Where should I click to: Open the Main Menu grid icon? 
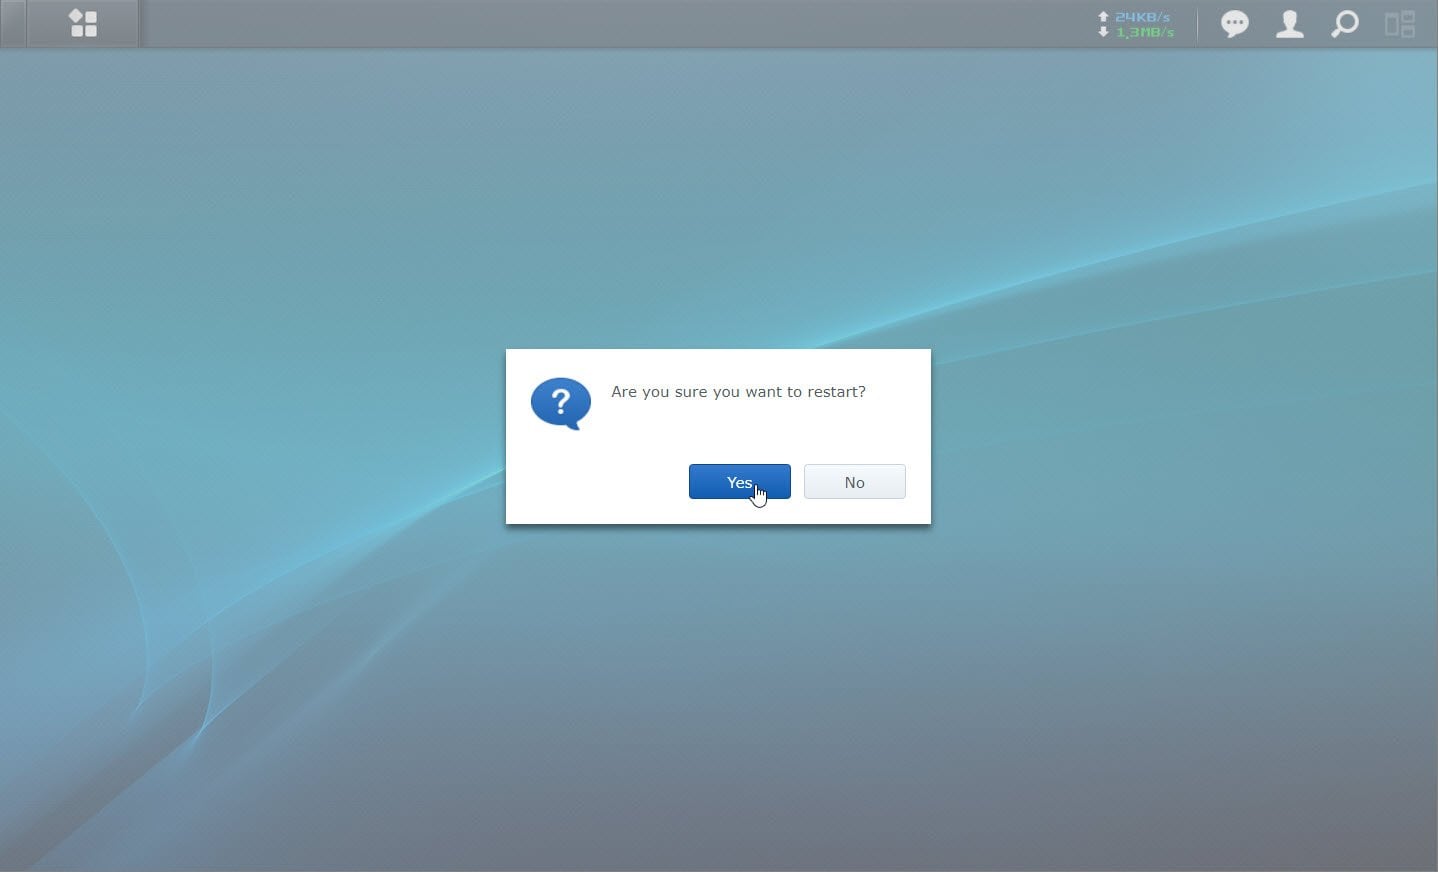pos(83,23)
